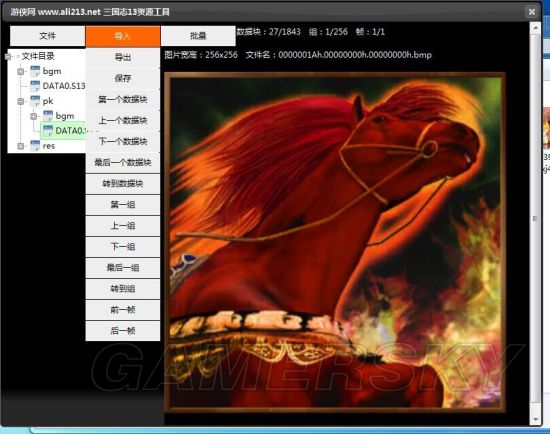This screenshot has width=550, height=434.
Task: Click scrollbar down arrow at right
Action: (x=535, y=419)
